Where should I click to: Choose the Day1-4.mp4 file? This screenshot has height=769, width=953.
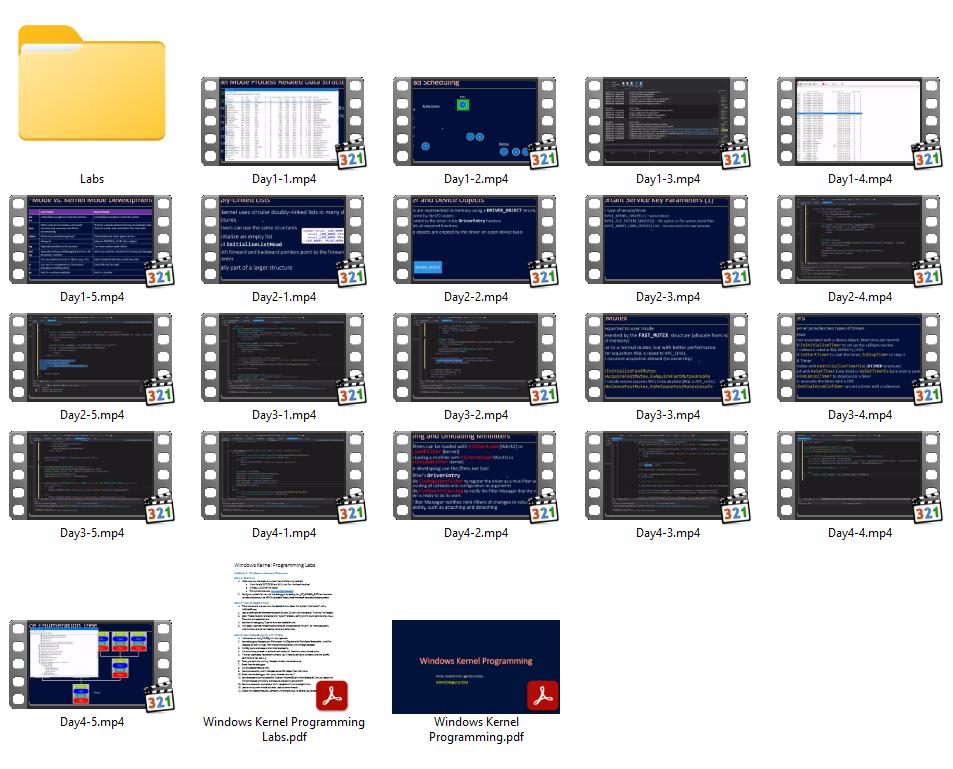point(859,122)
